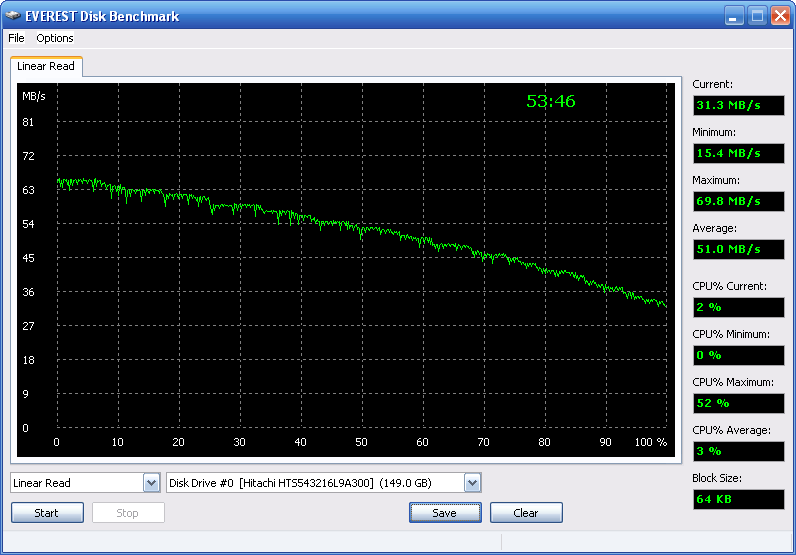The width and height of the screenshot is (796, 555).
Task: Click the Maximum 69.8 MB/s value
Action: pyautogui.click(x=739, y=202)
